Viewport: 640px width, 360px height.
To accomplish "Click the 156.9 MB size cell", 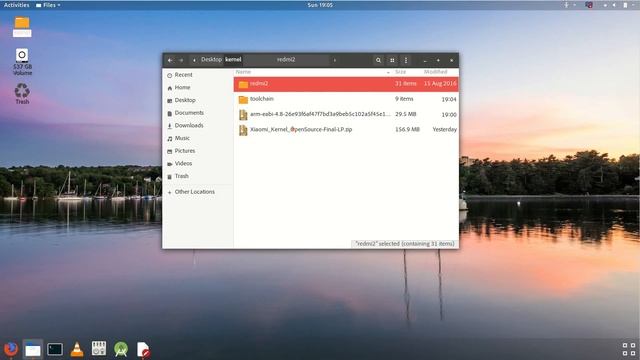I will point(407,129).
